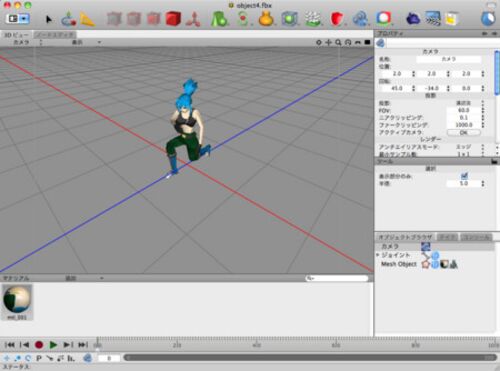
Task: Click the three-bladed red joint tool icon
Action: 193,20
